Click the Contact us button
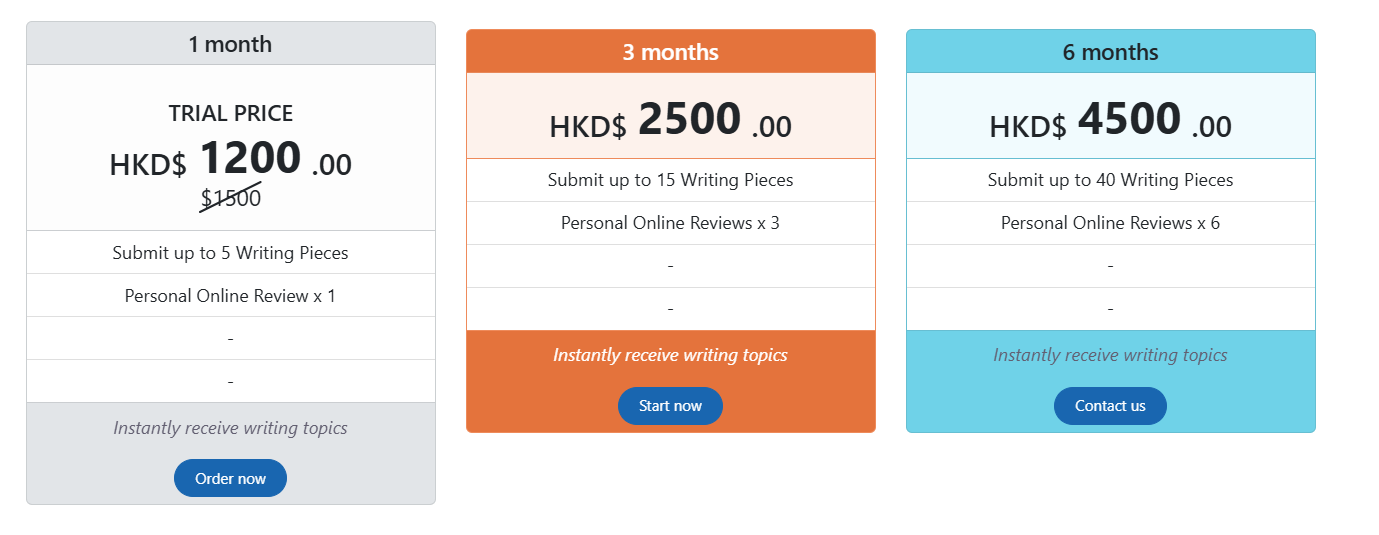 1110,406
